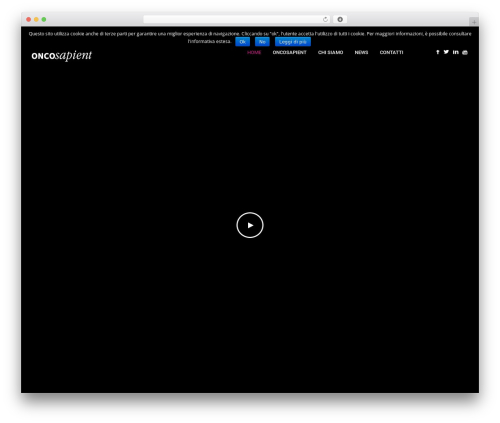500x423 pixels.
Task: Play the video with the circular play button
Action: pos(250,225)
